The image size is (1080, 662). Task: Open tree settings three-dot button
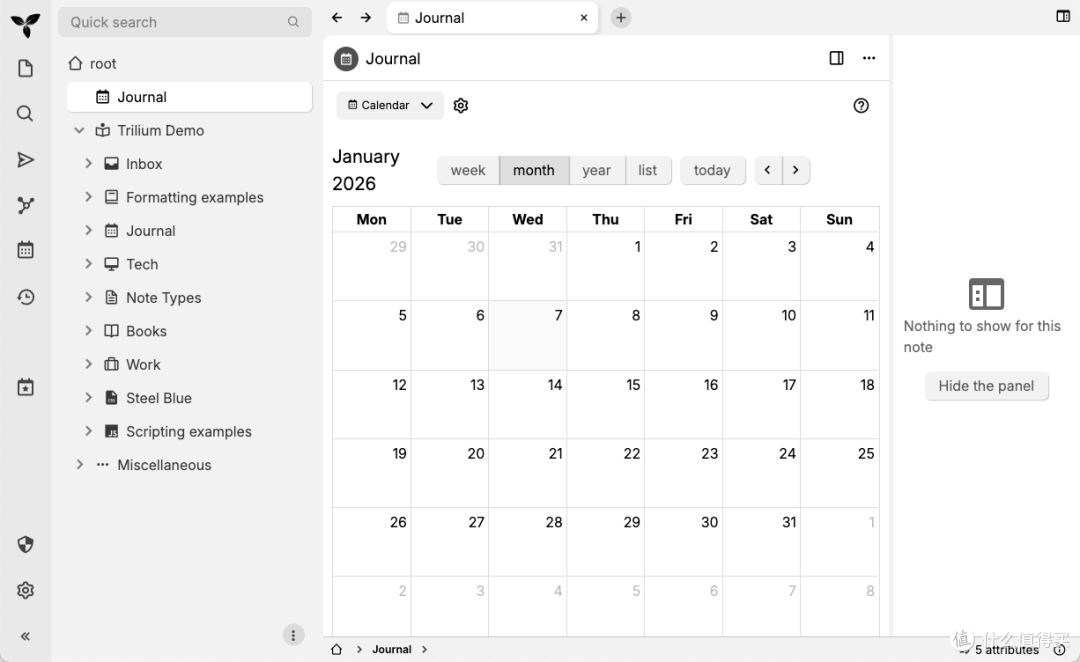pos(293,635)
